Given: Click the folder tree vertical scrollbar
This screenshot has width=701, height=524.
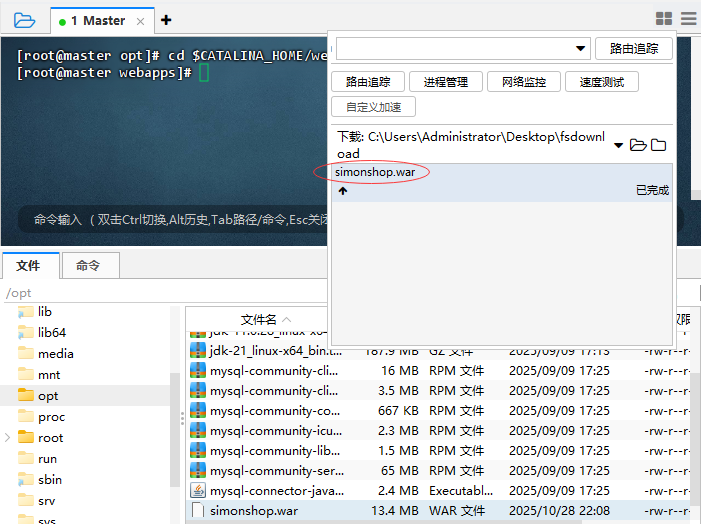Looking at the screenshot, I should (x=175, y=429).
